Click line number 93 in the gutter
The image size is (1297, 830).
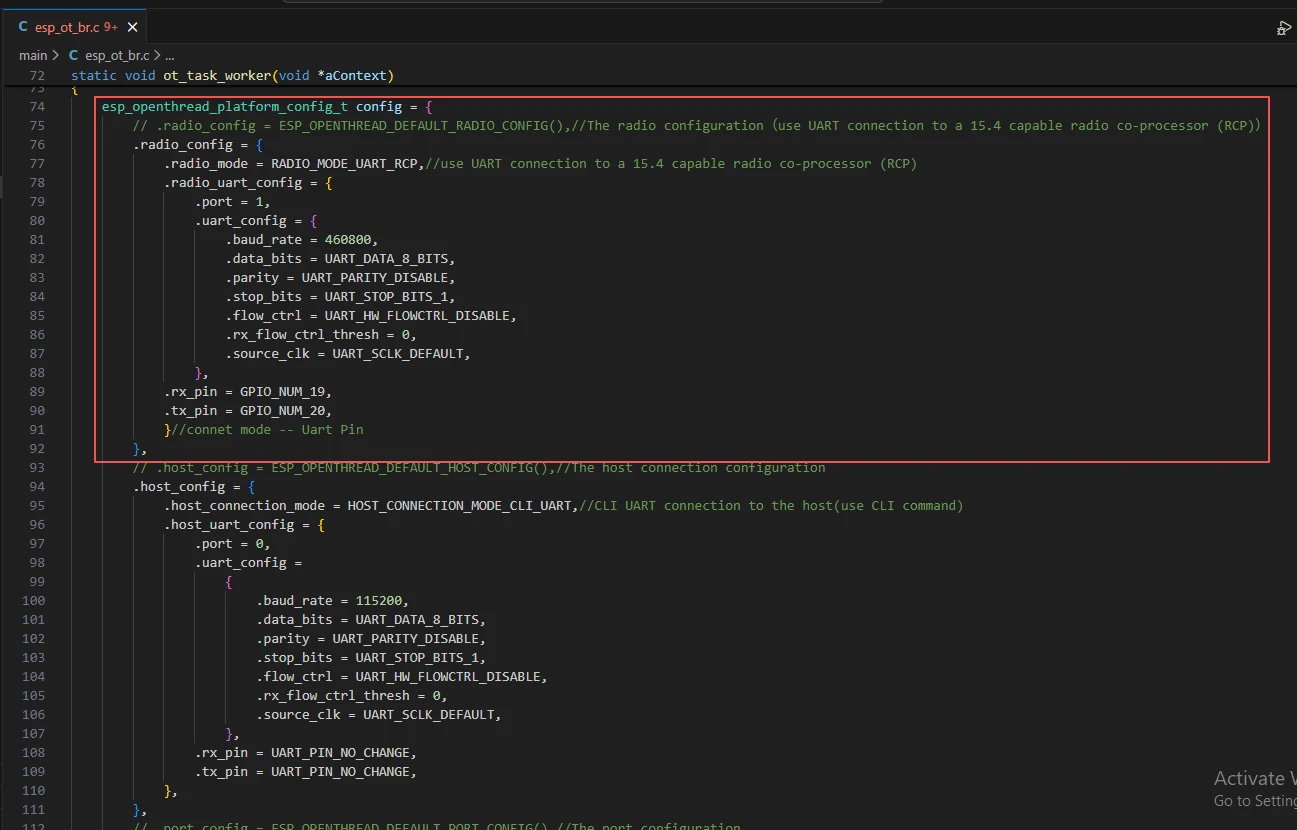(37, 468)
